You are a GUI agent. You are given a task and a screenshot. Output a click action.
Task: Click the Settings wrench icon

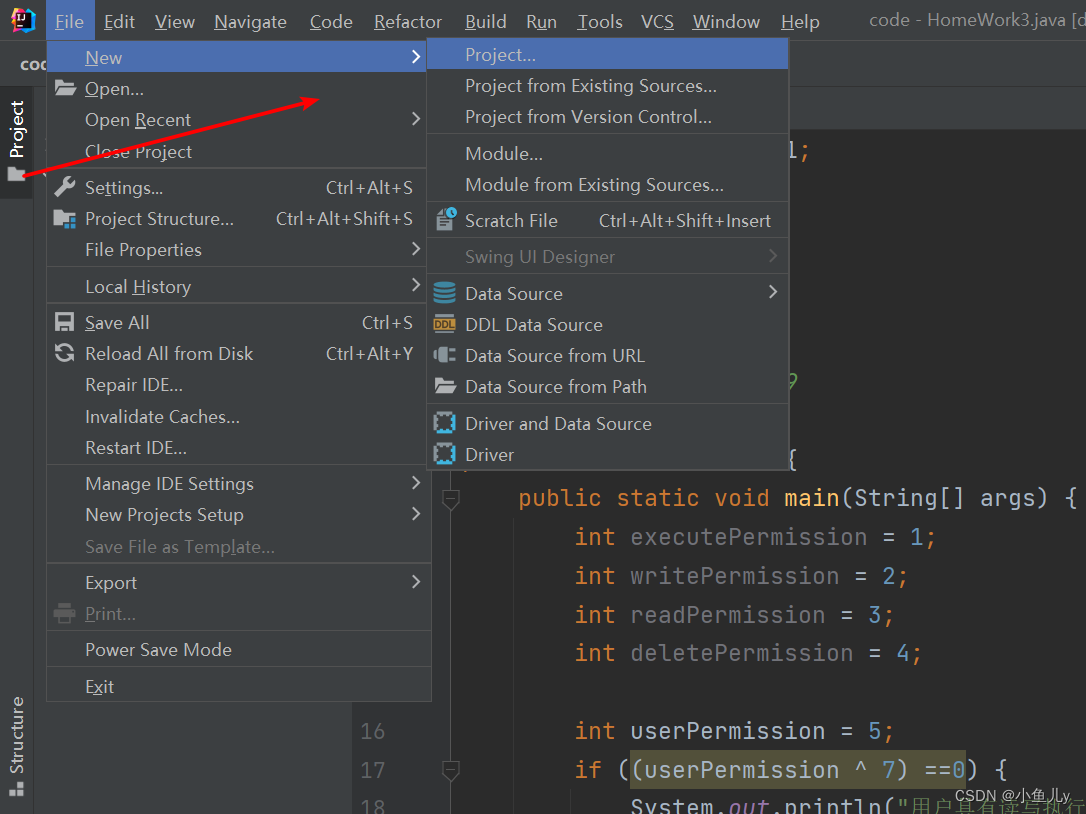(x=64, y=186)
